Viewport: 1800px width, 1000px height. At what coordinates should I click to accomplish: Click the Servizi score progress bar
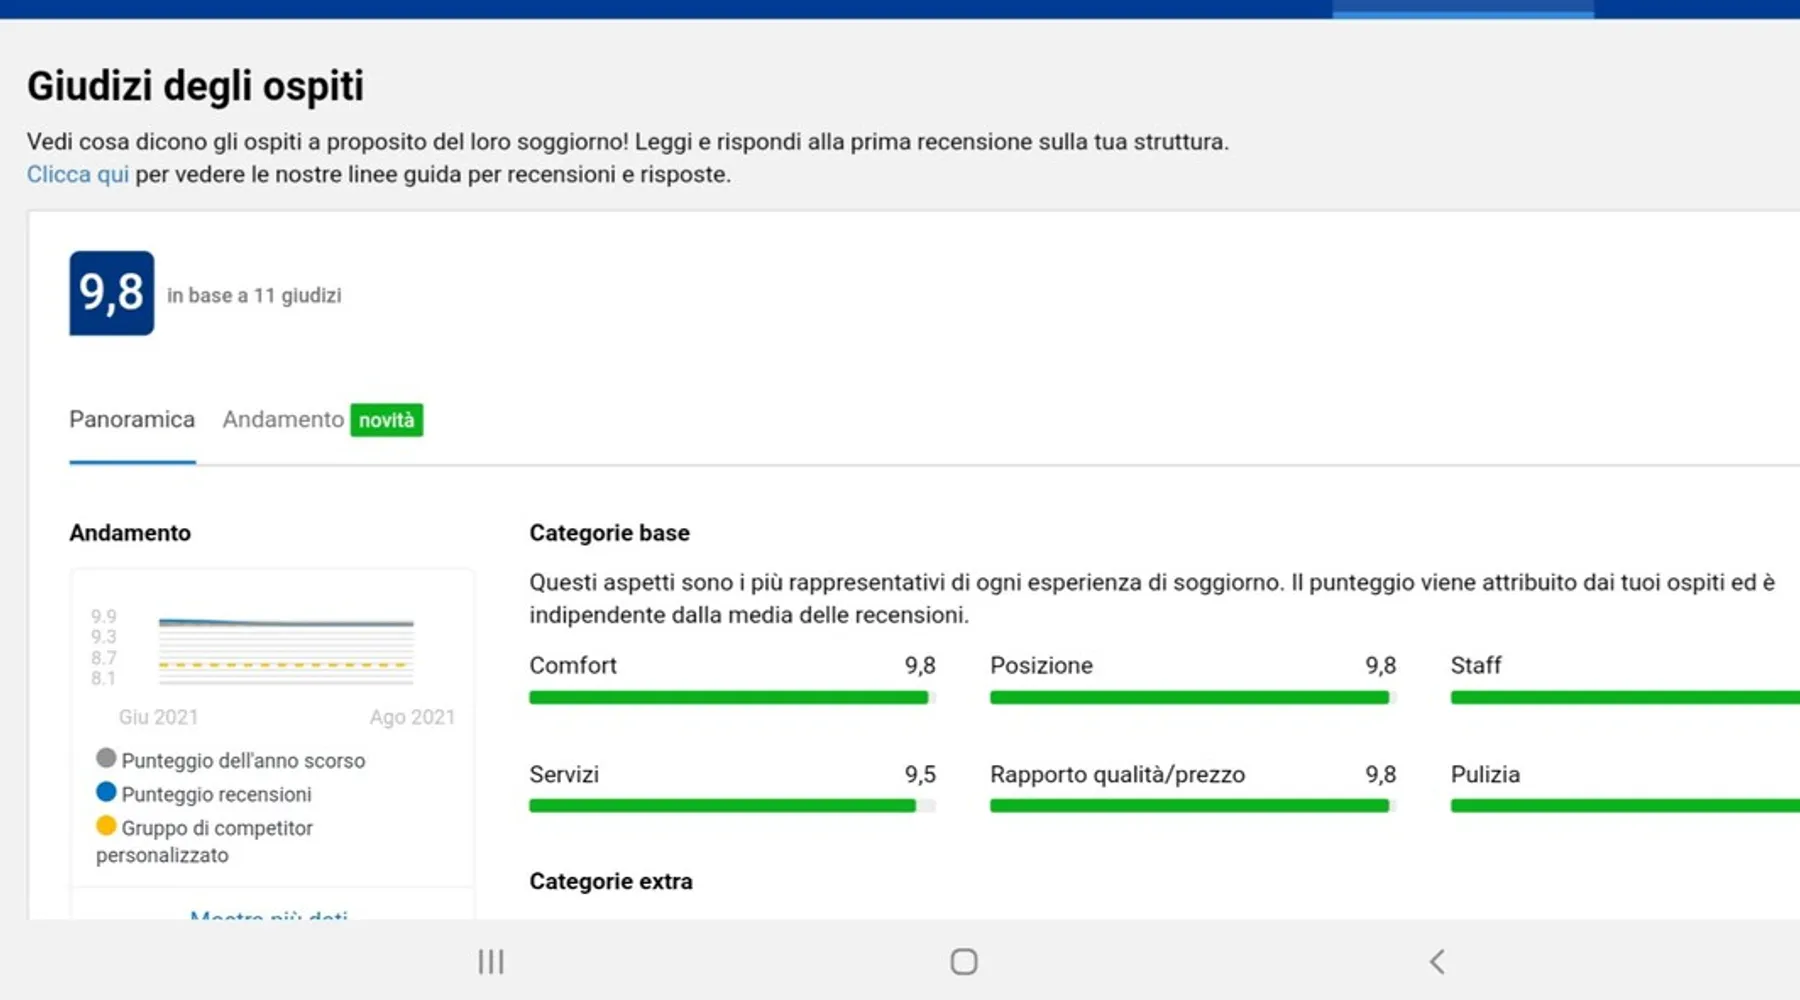[x=731, y=806]
